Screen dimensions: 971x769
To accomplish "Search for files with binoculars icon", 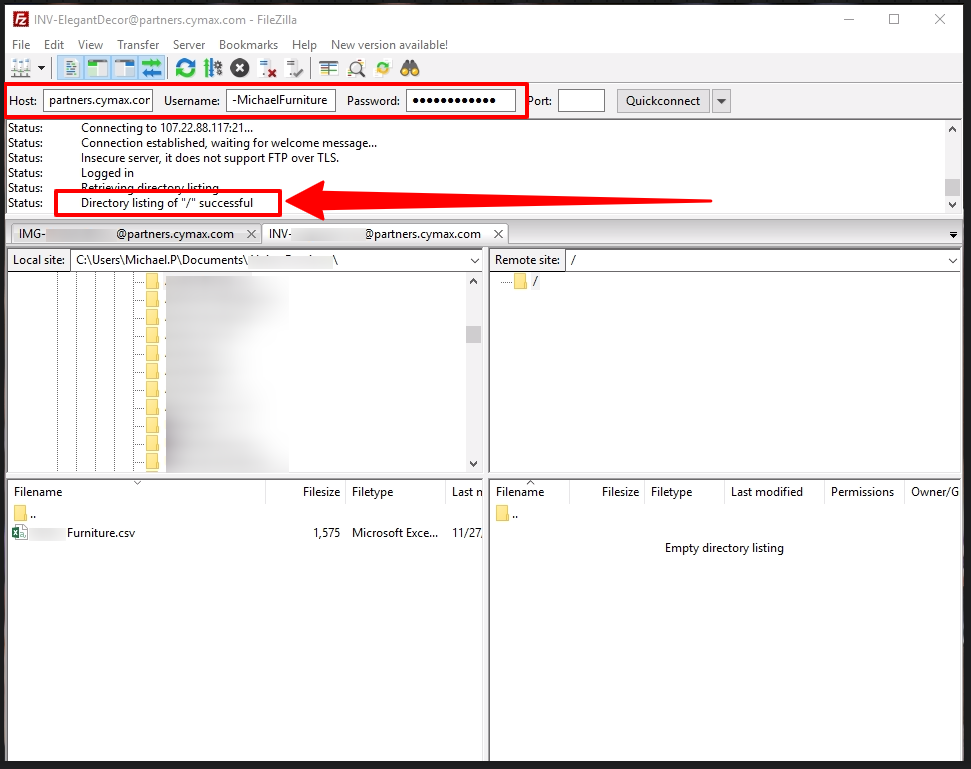I will click(x=410, y=68).
